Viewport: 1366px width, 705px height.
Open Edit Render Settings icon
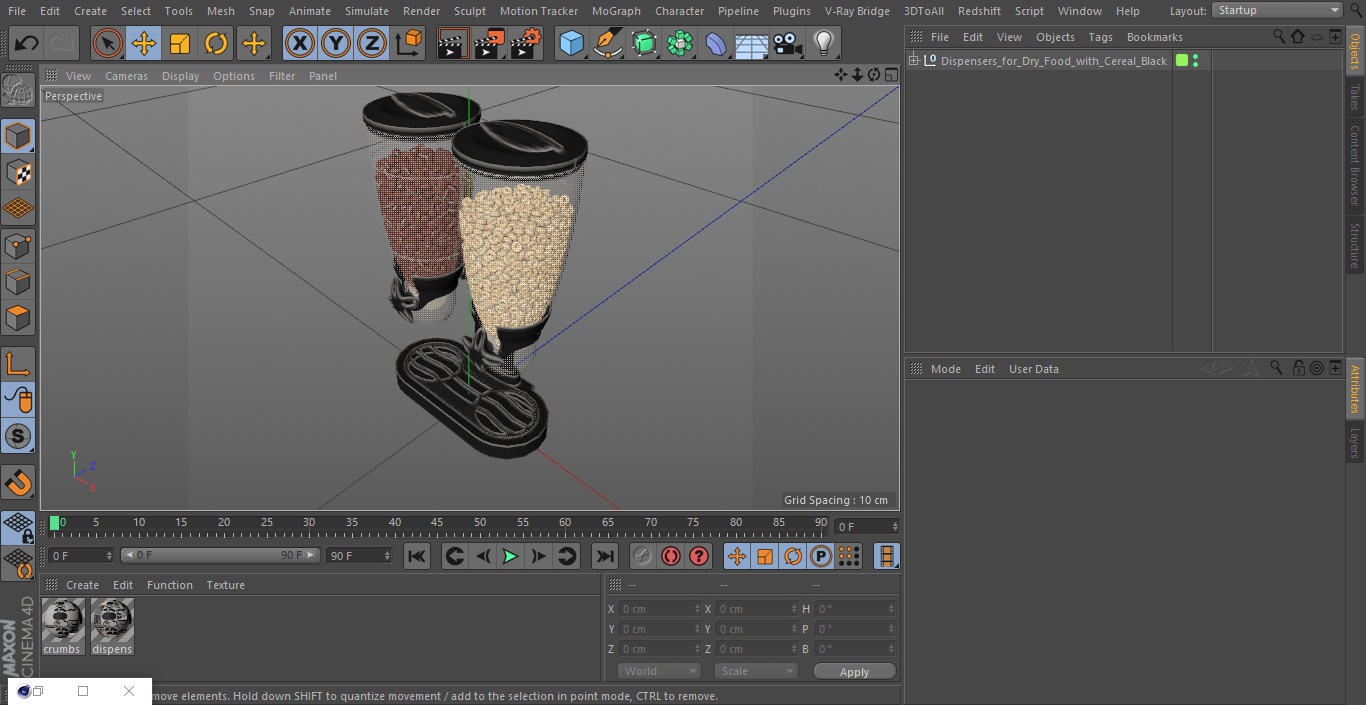(525, 43)
